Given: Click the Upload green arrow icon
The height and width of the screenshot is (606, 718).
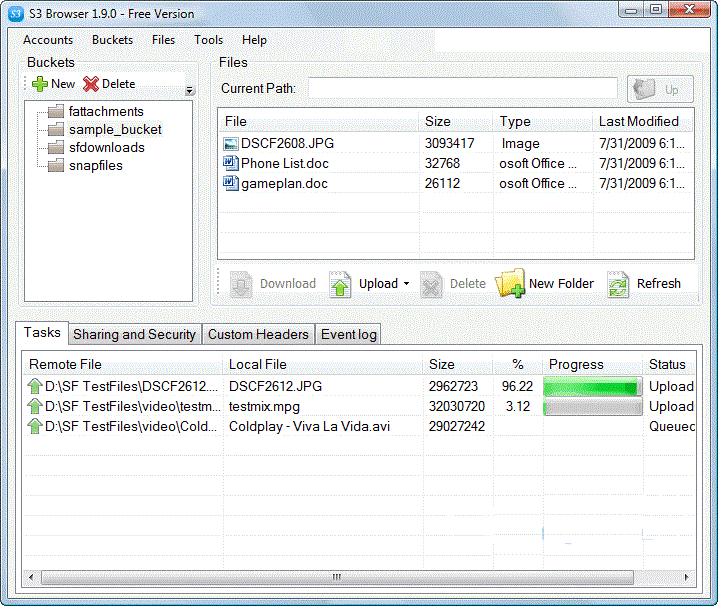Looking at the screenshot, I should click(341, 284).
